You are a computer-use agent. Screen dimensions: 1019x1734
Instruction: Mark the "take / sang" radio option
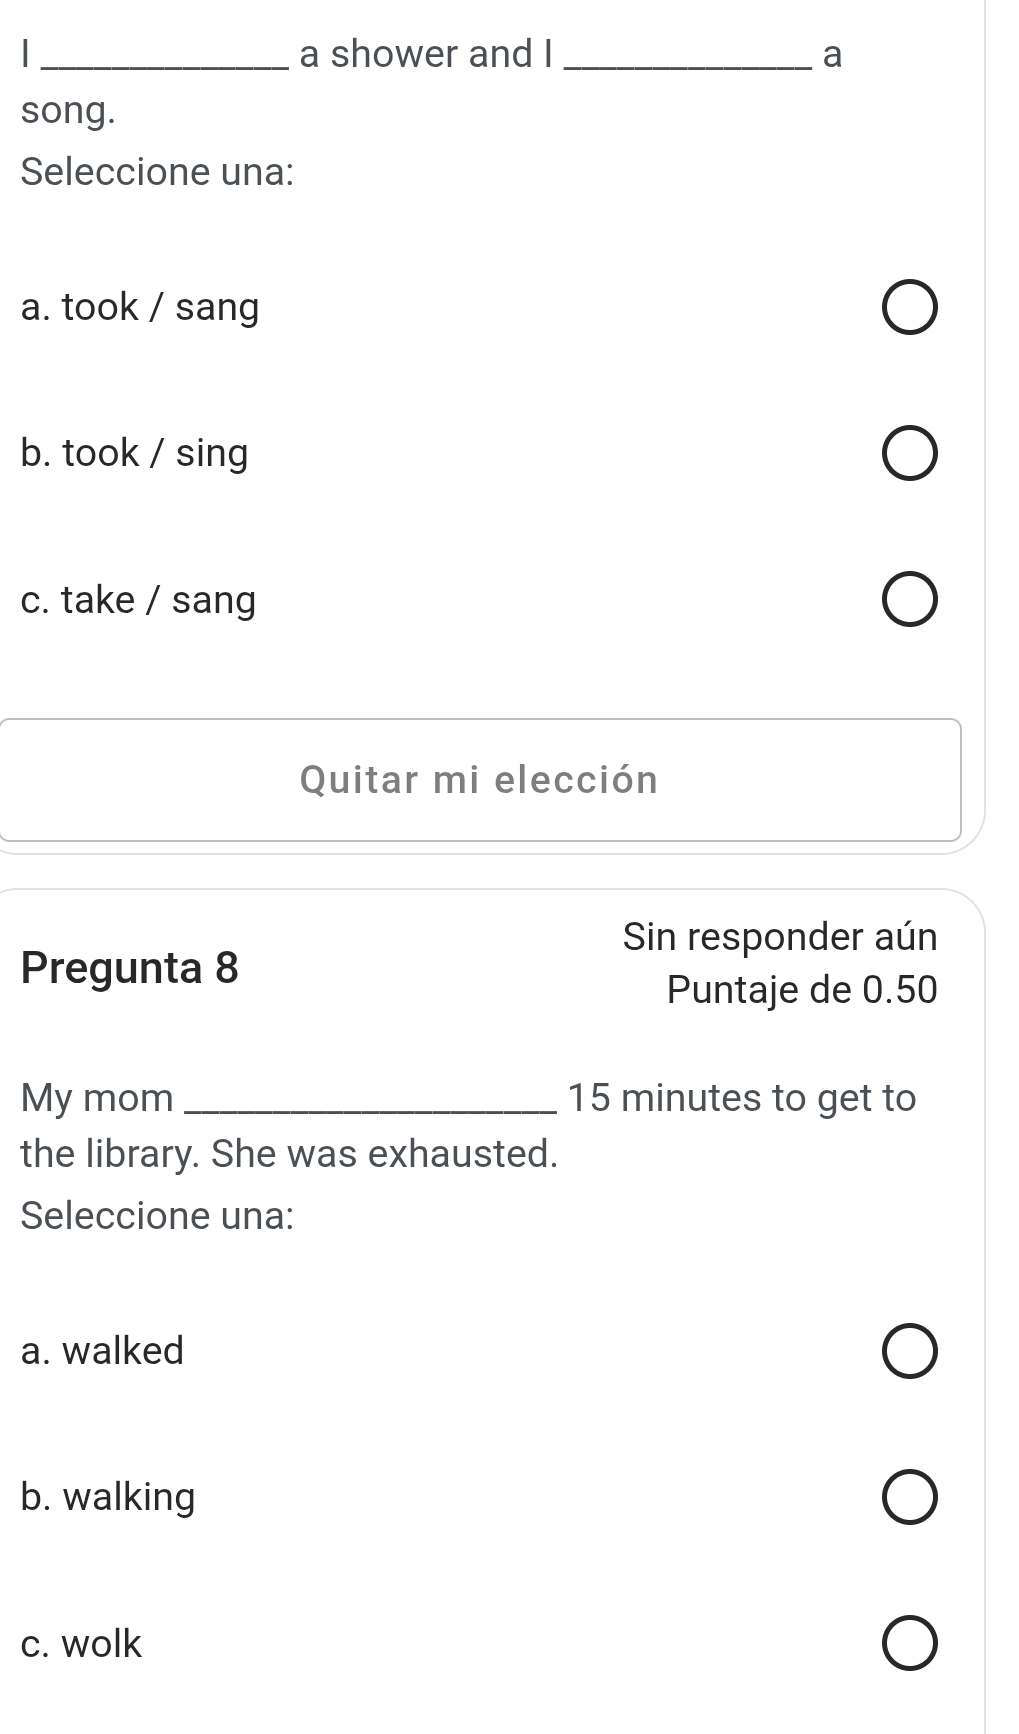pos(910,600)
